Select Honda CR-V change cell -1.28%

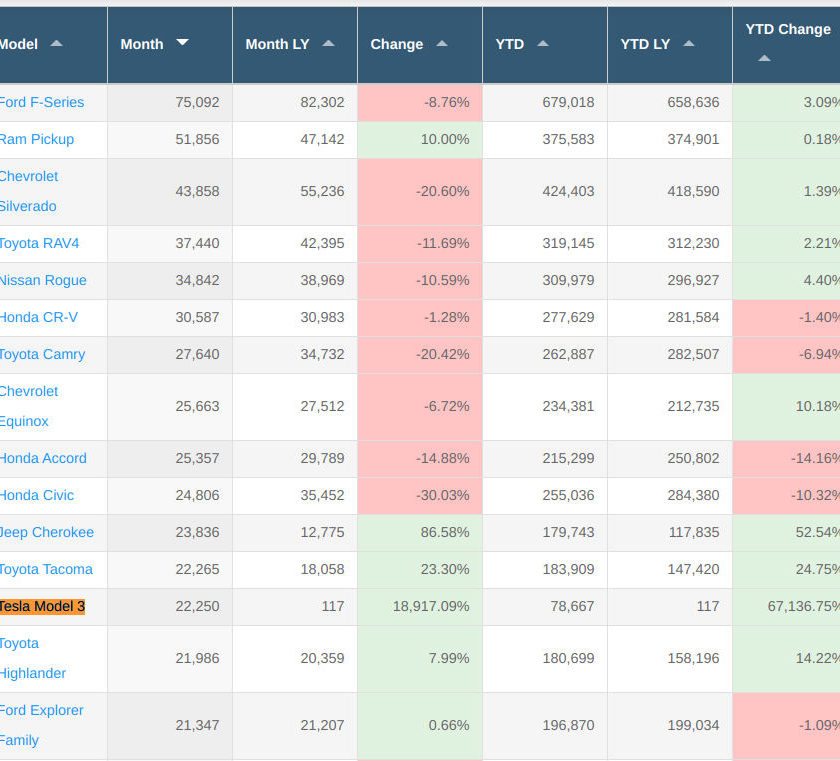tap(419, 318)
